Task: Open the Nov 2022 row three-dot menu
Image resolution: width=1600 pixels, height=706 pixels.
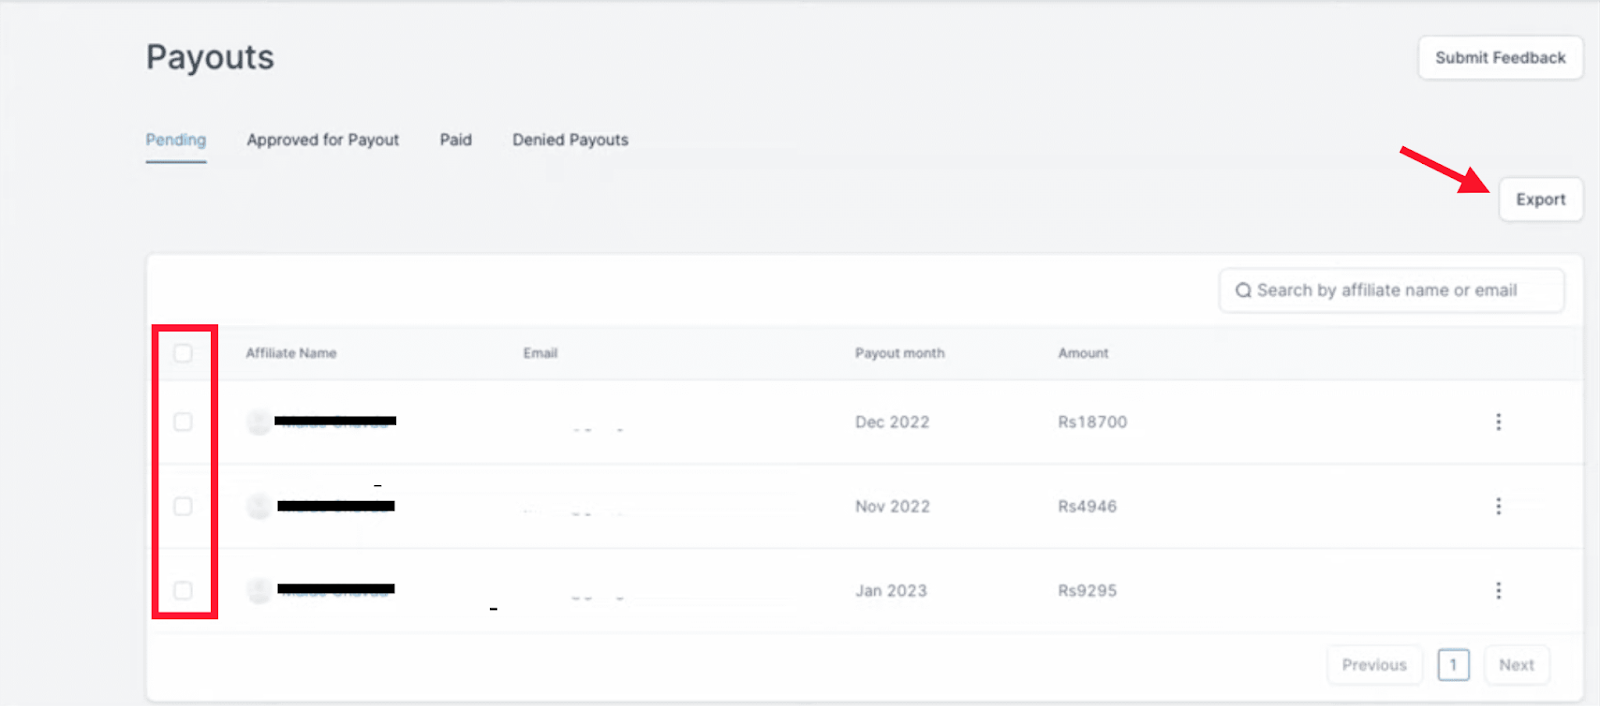Action: pyautogui.click(x=1498, y=506)
